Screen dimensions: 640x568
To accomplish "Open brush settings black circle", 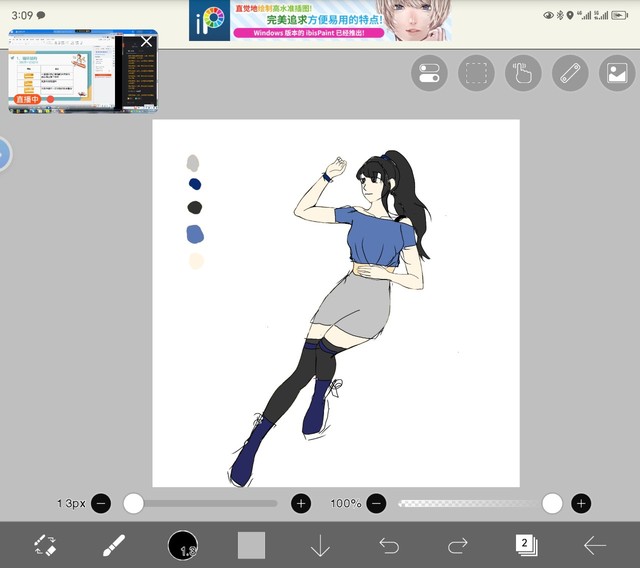I will click(183, 545).
